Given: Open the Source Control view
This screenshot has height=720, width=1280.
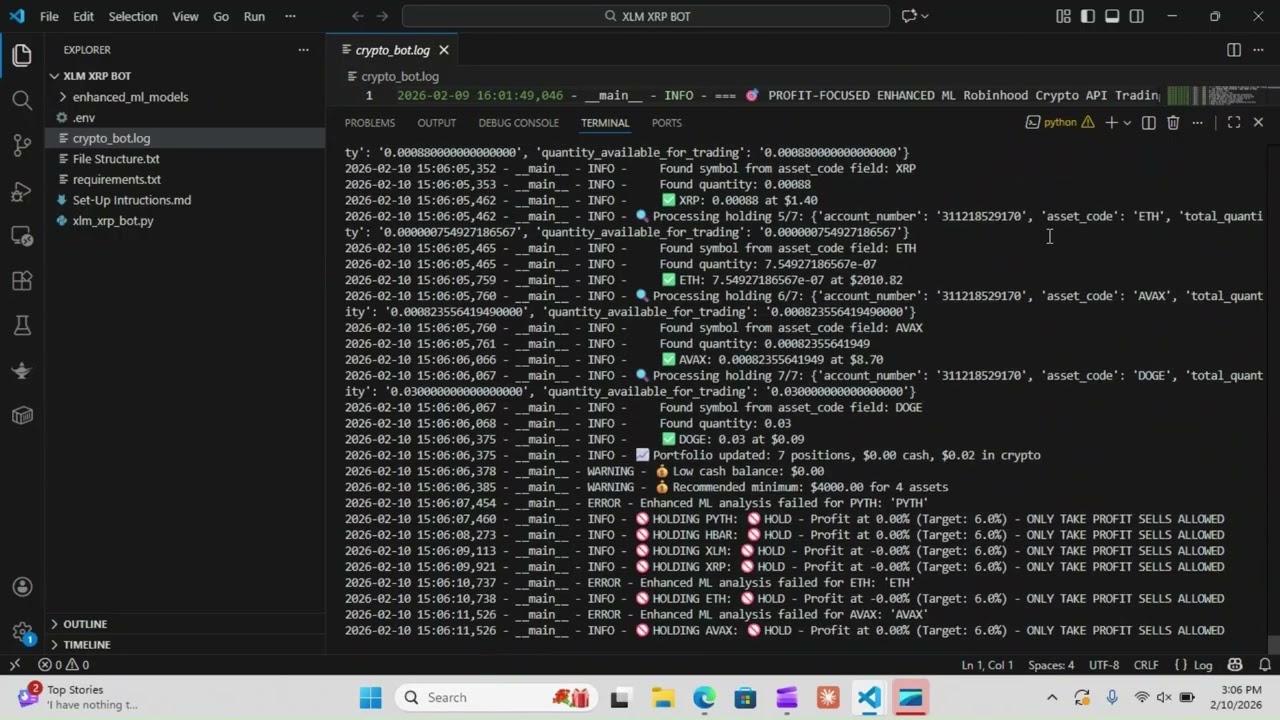Looking at the screenshot, I should click(x=22, y=146).
